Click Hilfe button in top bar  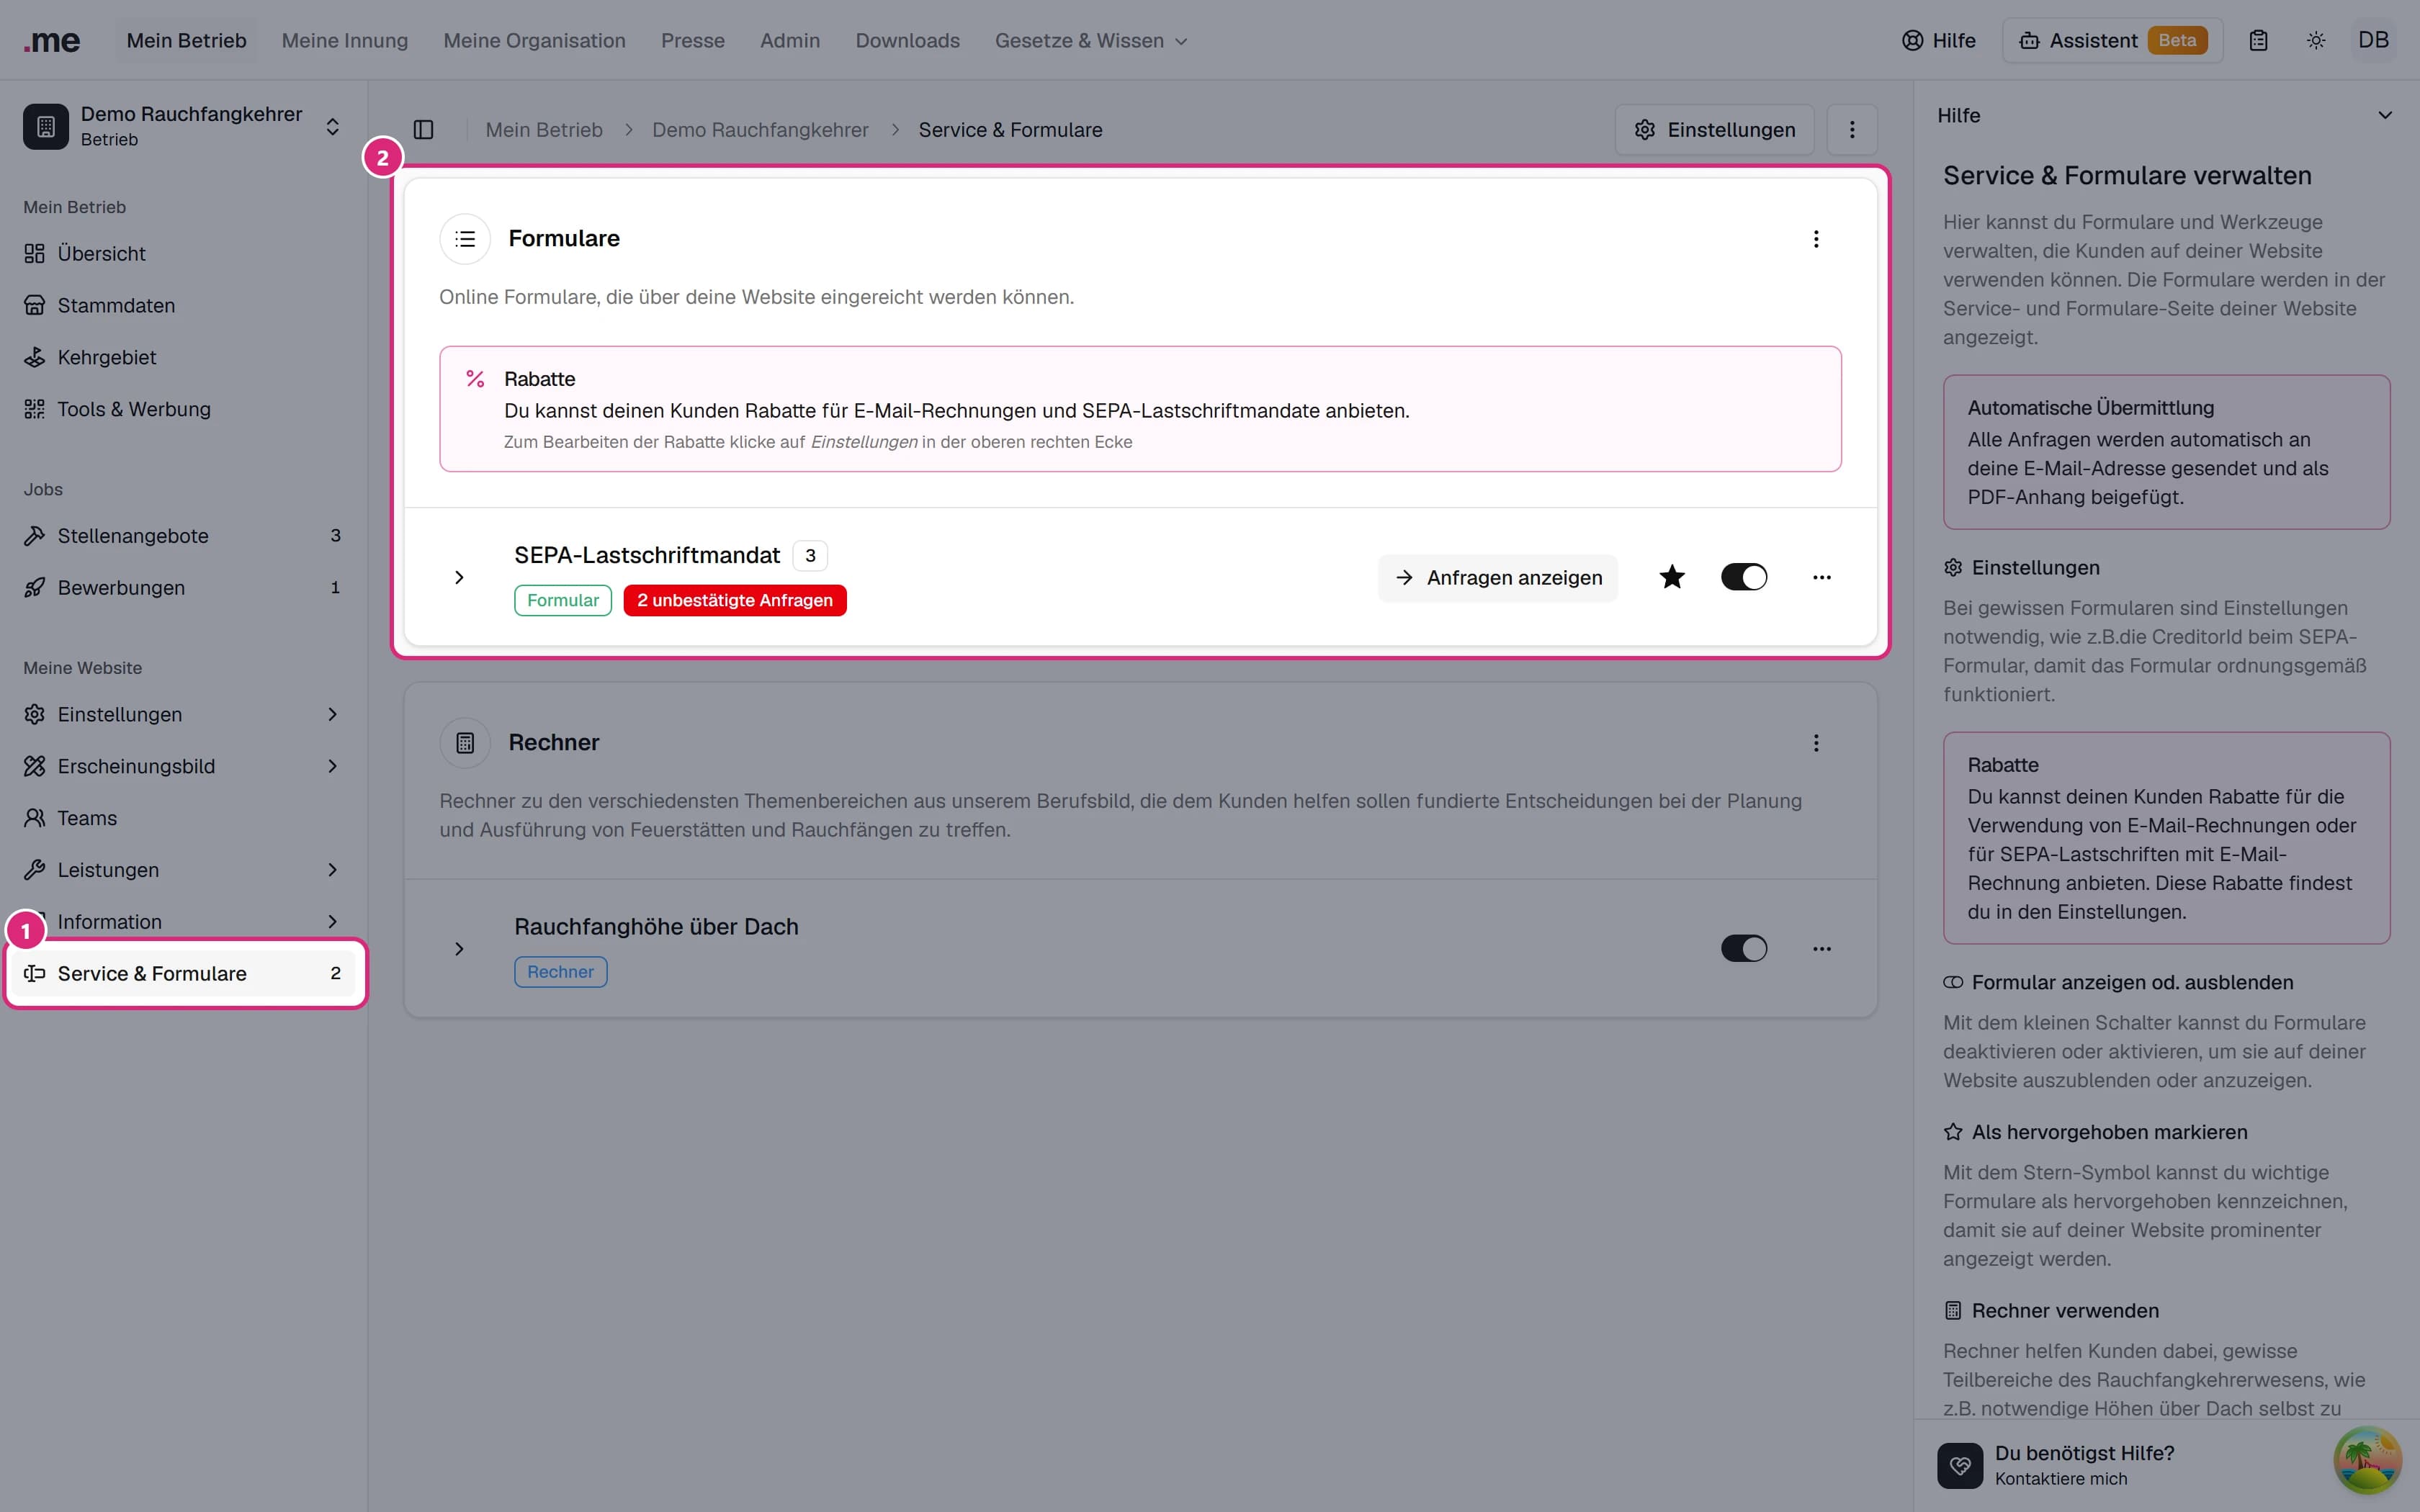point(1939,41)
